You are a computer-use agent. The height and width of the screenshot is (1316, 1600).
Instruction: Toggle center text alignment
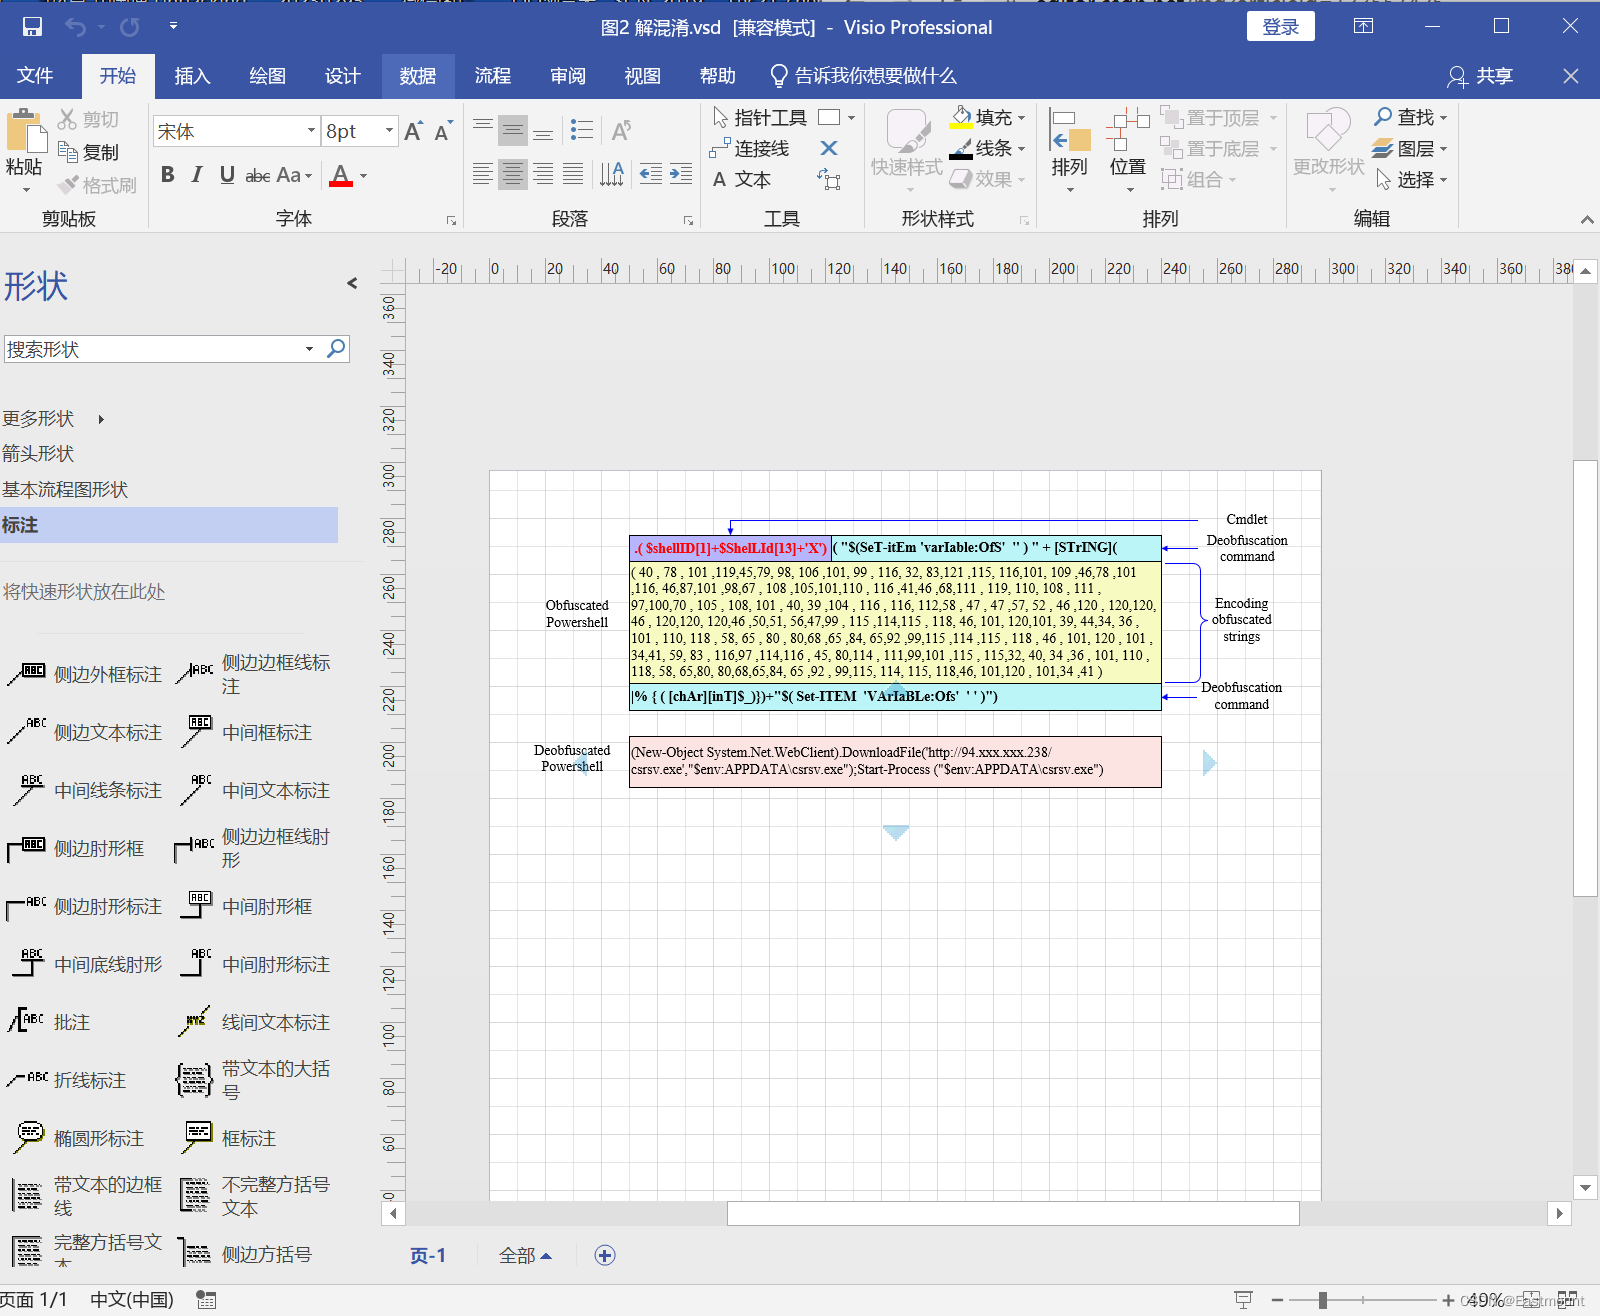pos(513,175)
